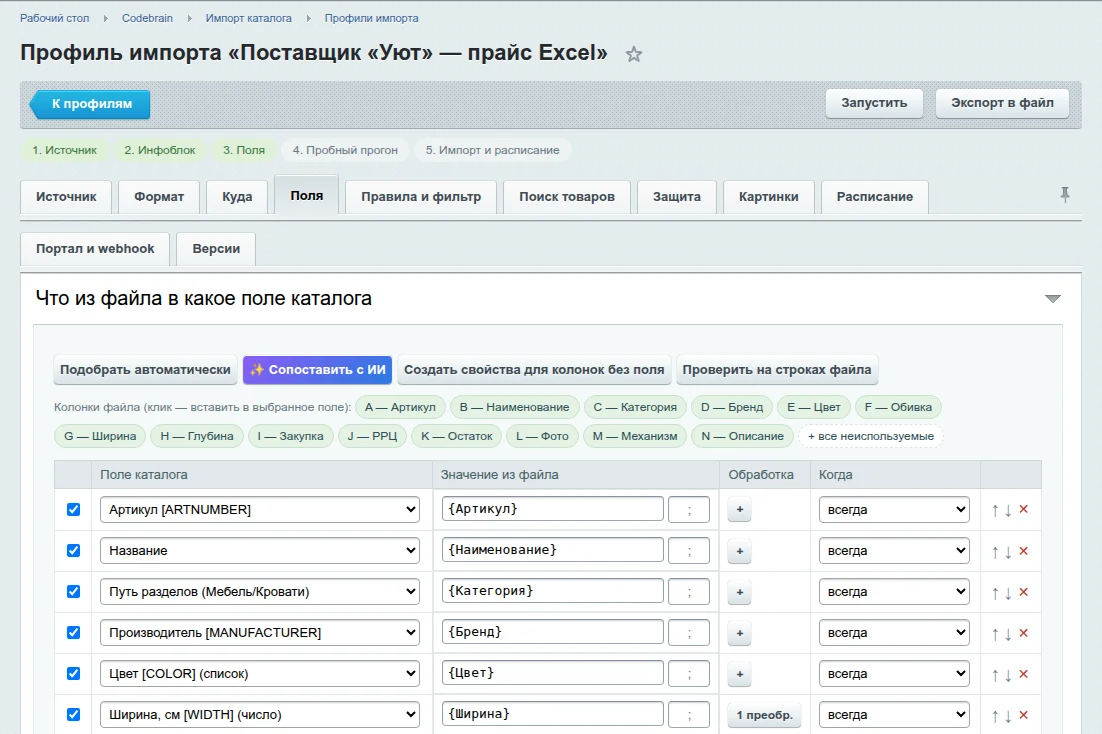This screenshot has width=1102, height=734.
Task: Click the Запустить button
Action: click(874, 103)
